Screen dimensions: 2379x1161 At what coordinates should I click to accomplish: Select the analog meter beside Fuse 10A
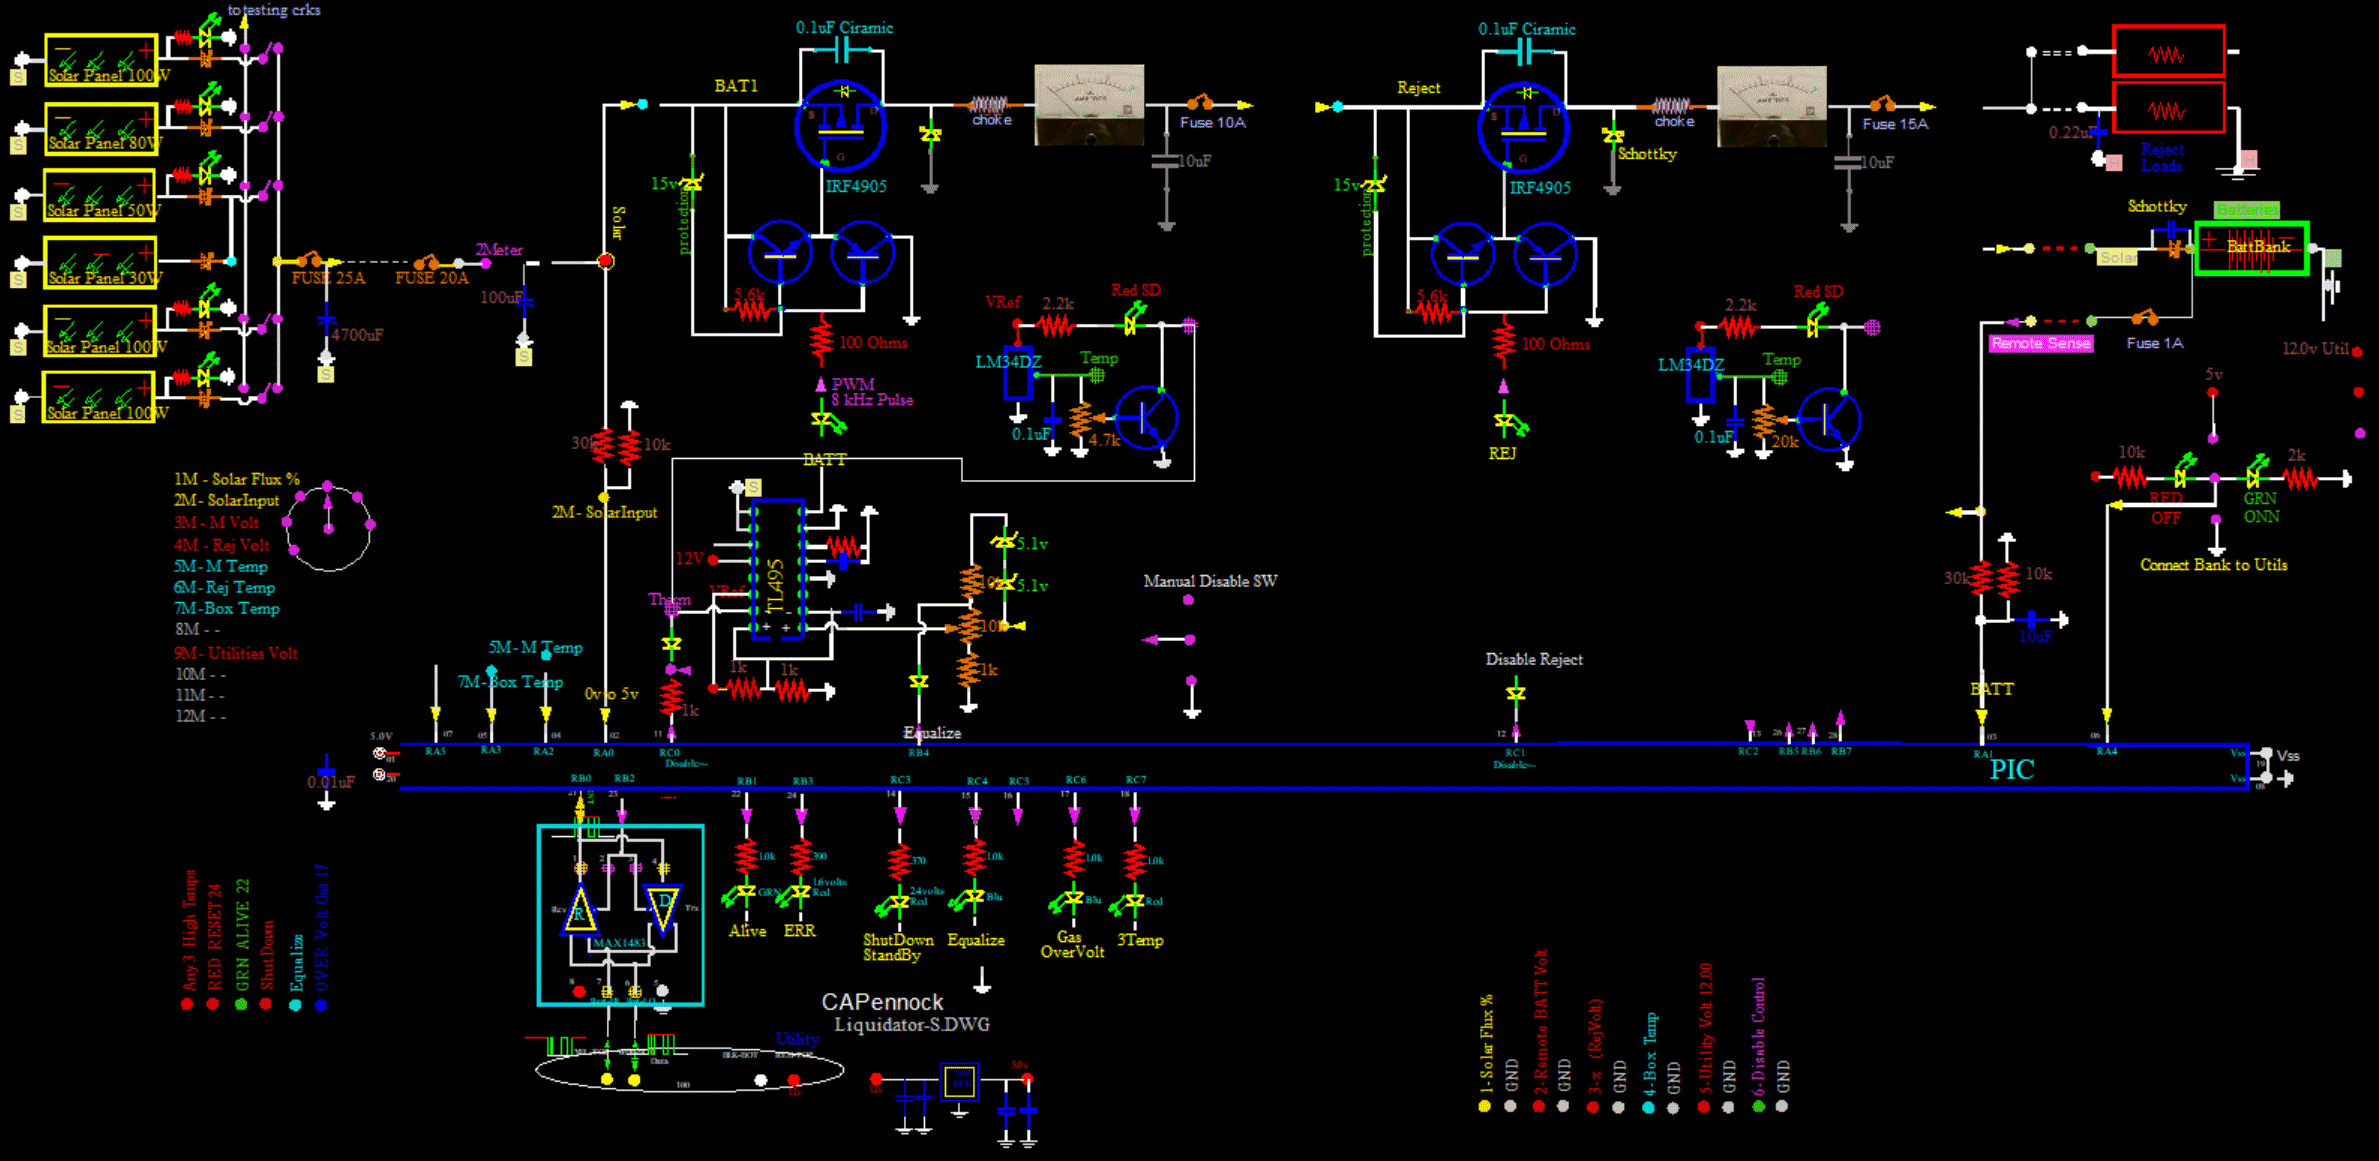[x=1089, y=104]
